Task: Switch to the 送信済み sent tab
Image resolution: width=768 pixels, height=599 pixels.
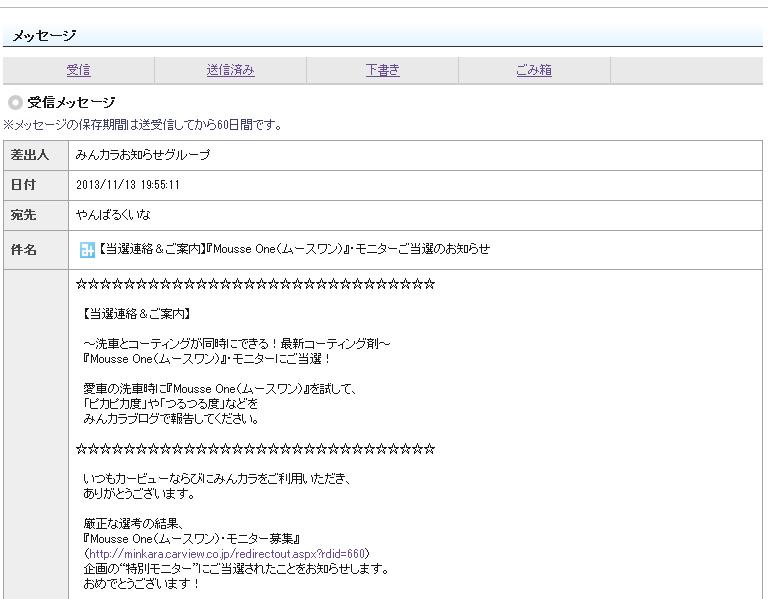Action: (x=230, y=71)
